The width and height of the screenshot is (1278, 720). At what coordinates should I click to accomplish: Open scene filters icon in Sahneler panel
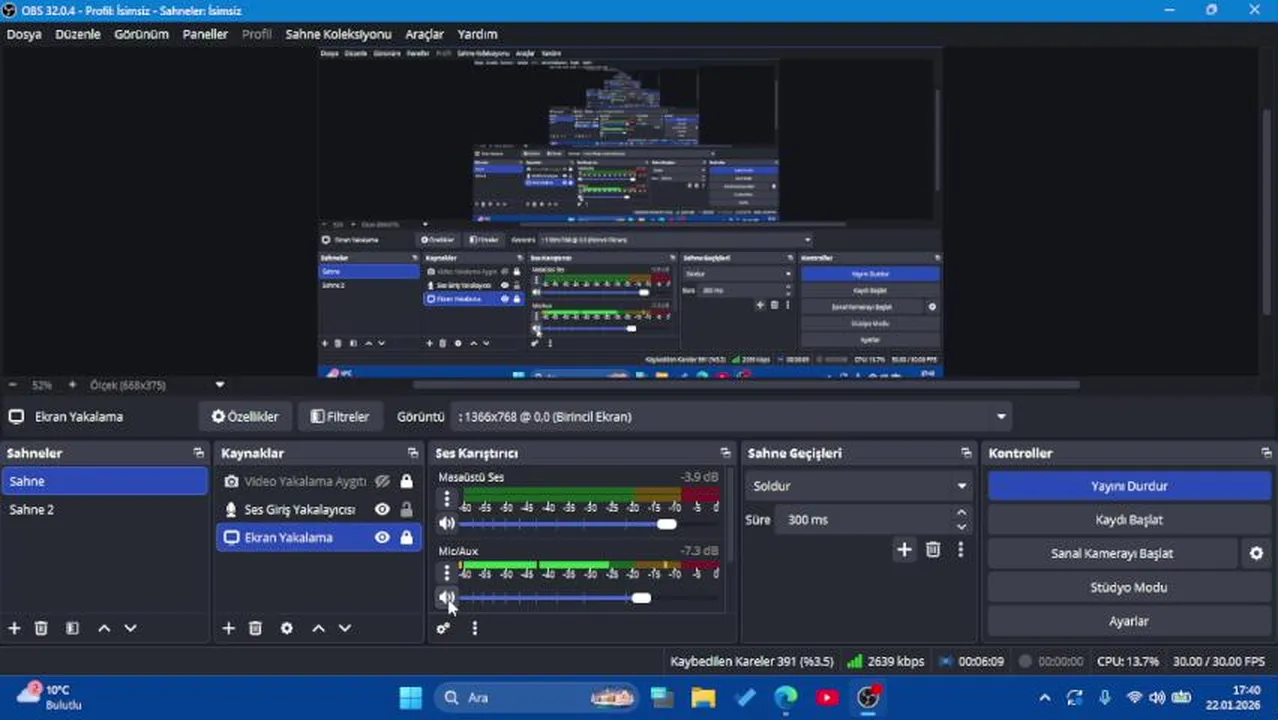coord(72,628)
